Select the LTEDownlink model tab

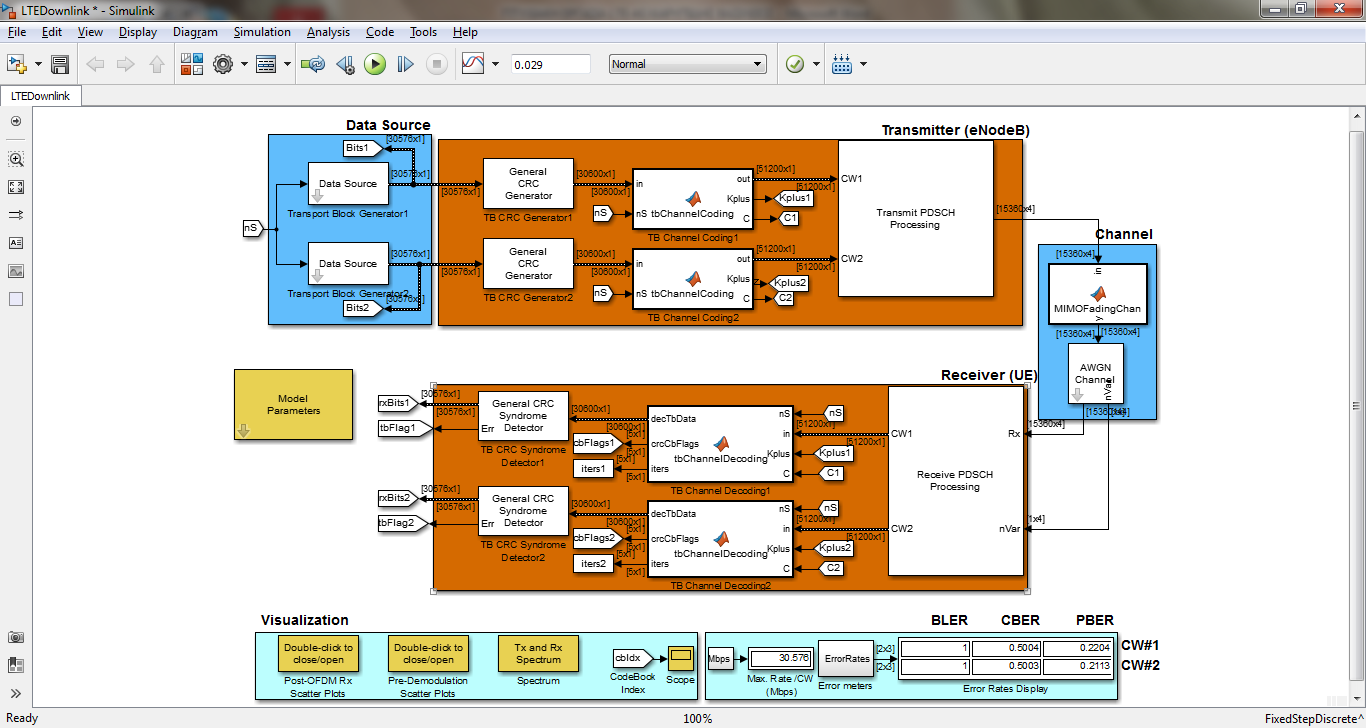(42, 96)
